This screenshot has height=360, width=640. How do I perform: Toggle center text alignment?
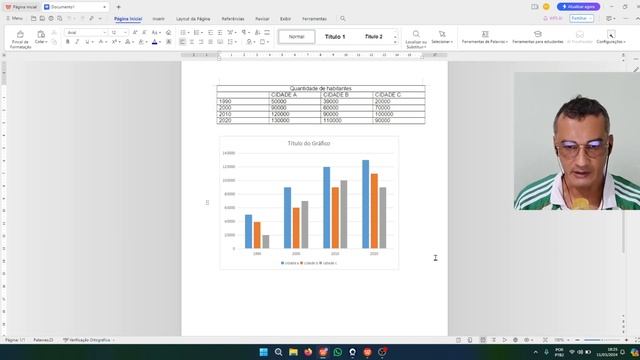[192, 42]
